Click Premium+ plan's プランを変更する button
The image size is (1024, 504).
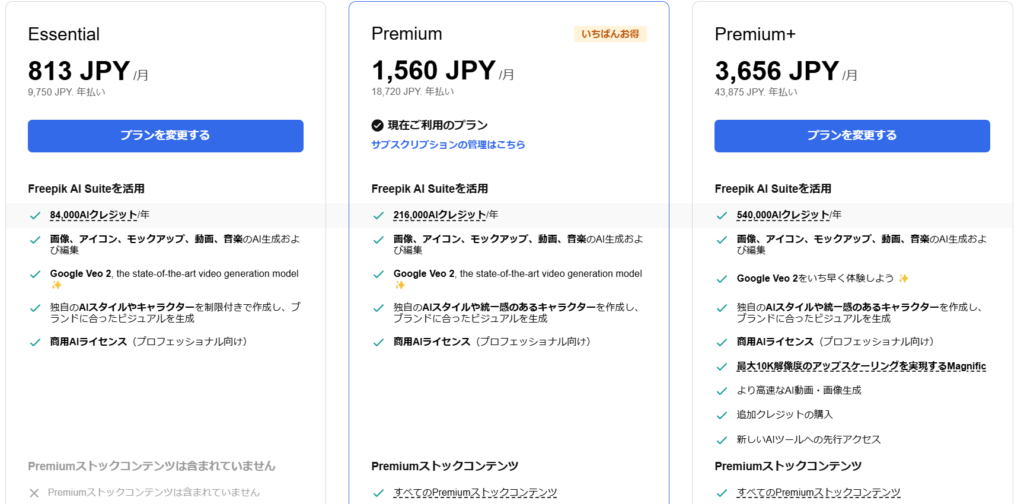click(x=852, y=136)
